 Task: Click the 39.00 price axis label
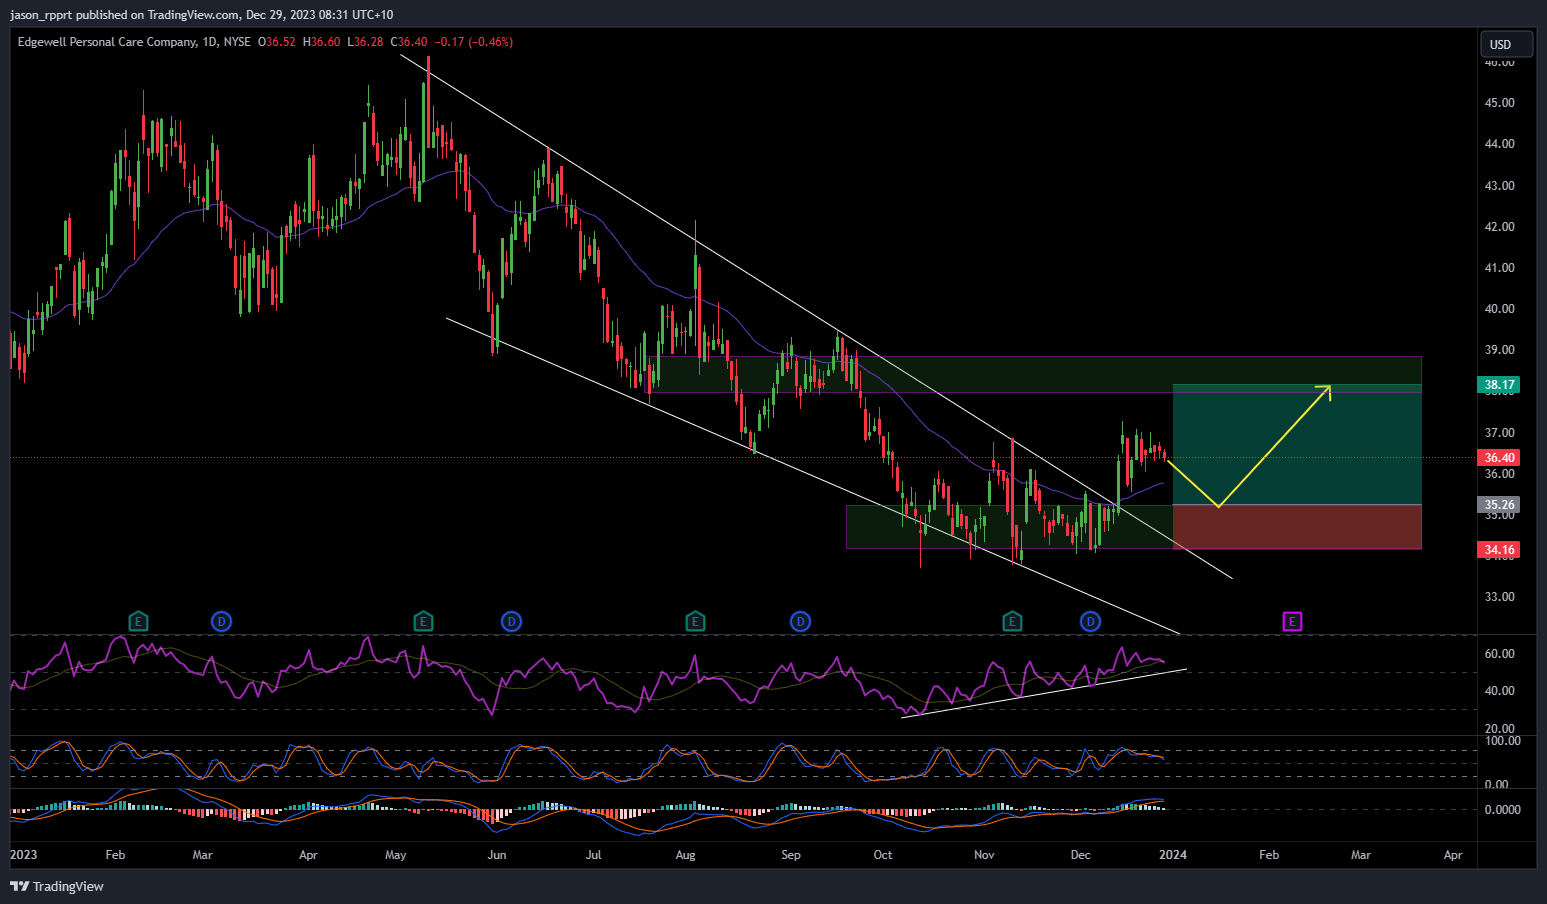(x=1499, y=350)
